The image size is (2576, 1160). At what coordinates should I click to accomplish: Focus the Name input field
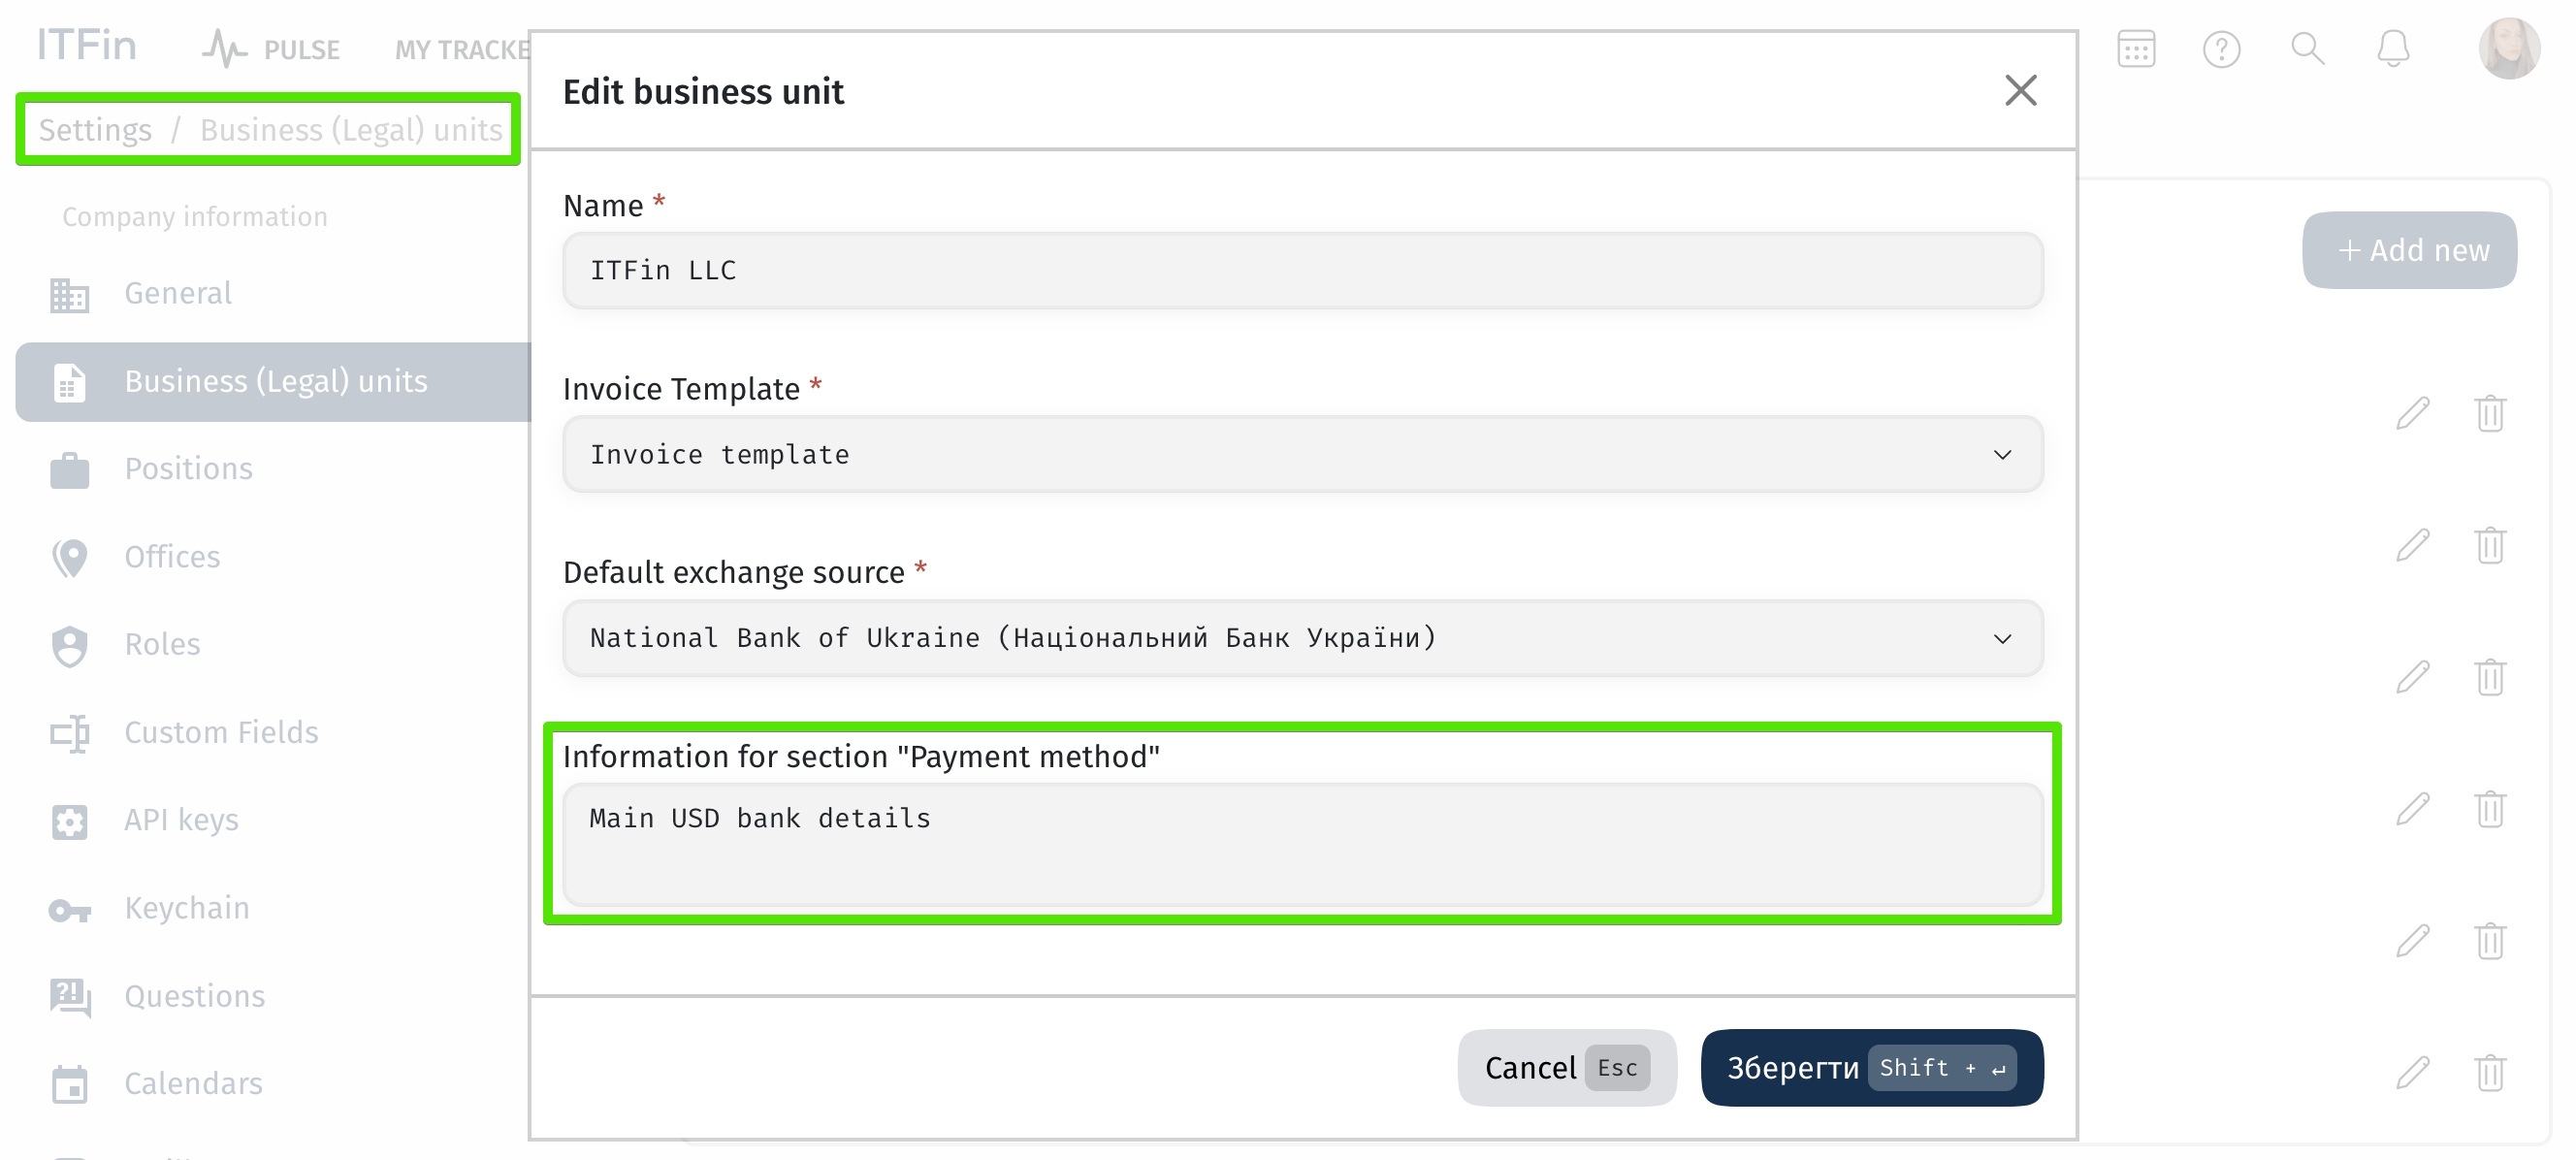click(x=1302, y=271)
